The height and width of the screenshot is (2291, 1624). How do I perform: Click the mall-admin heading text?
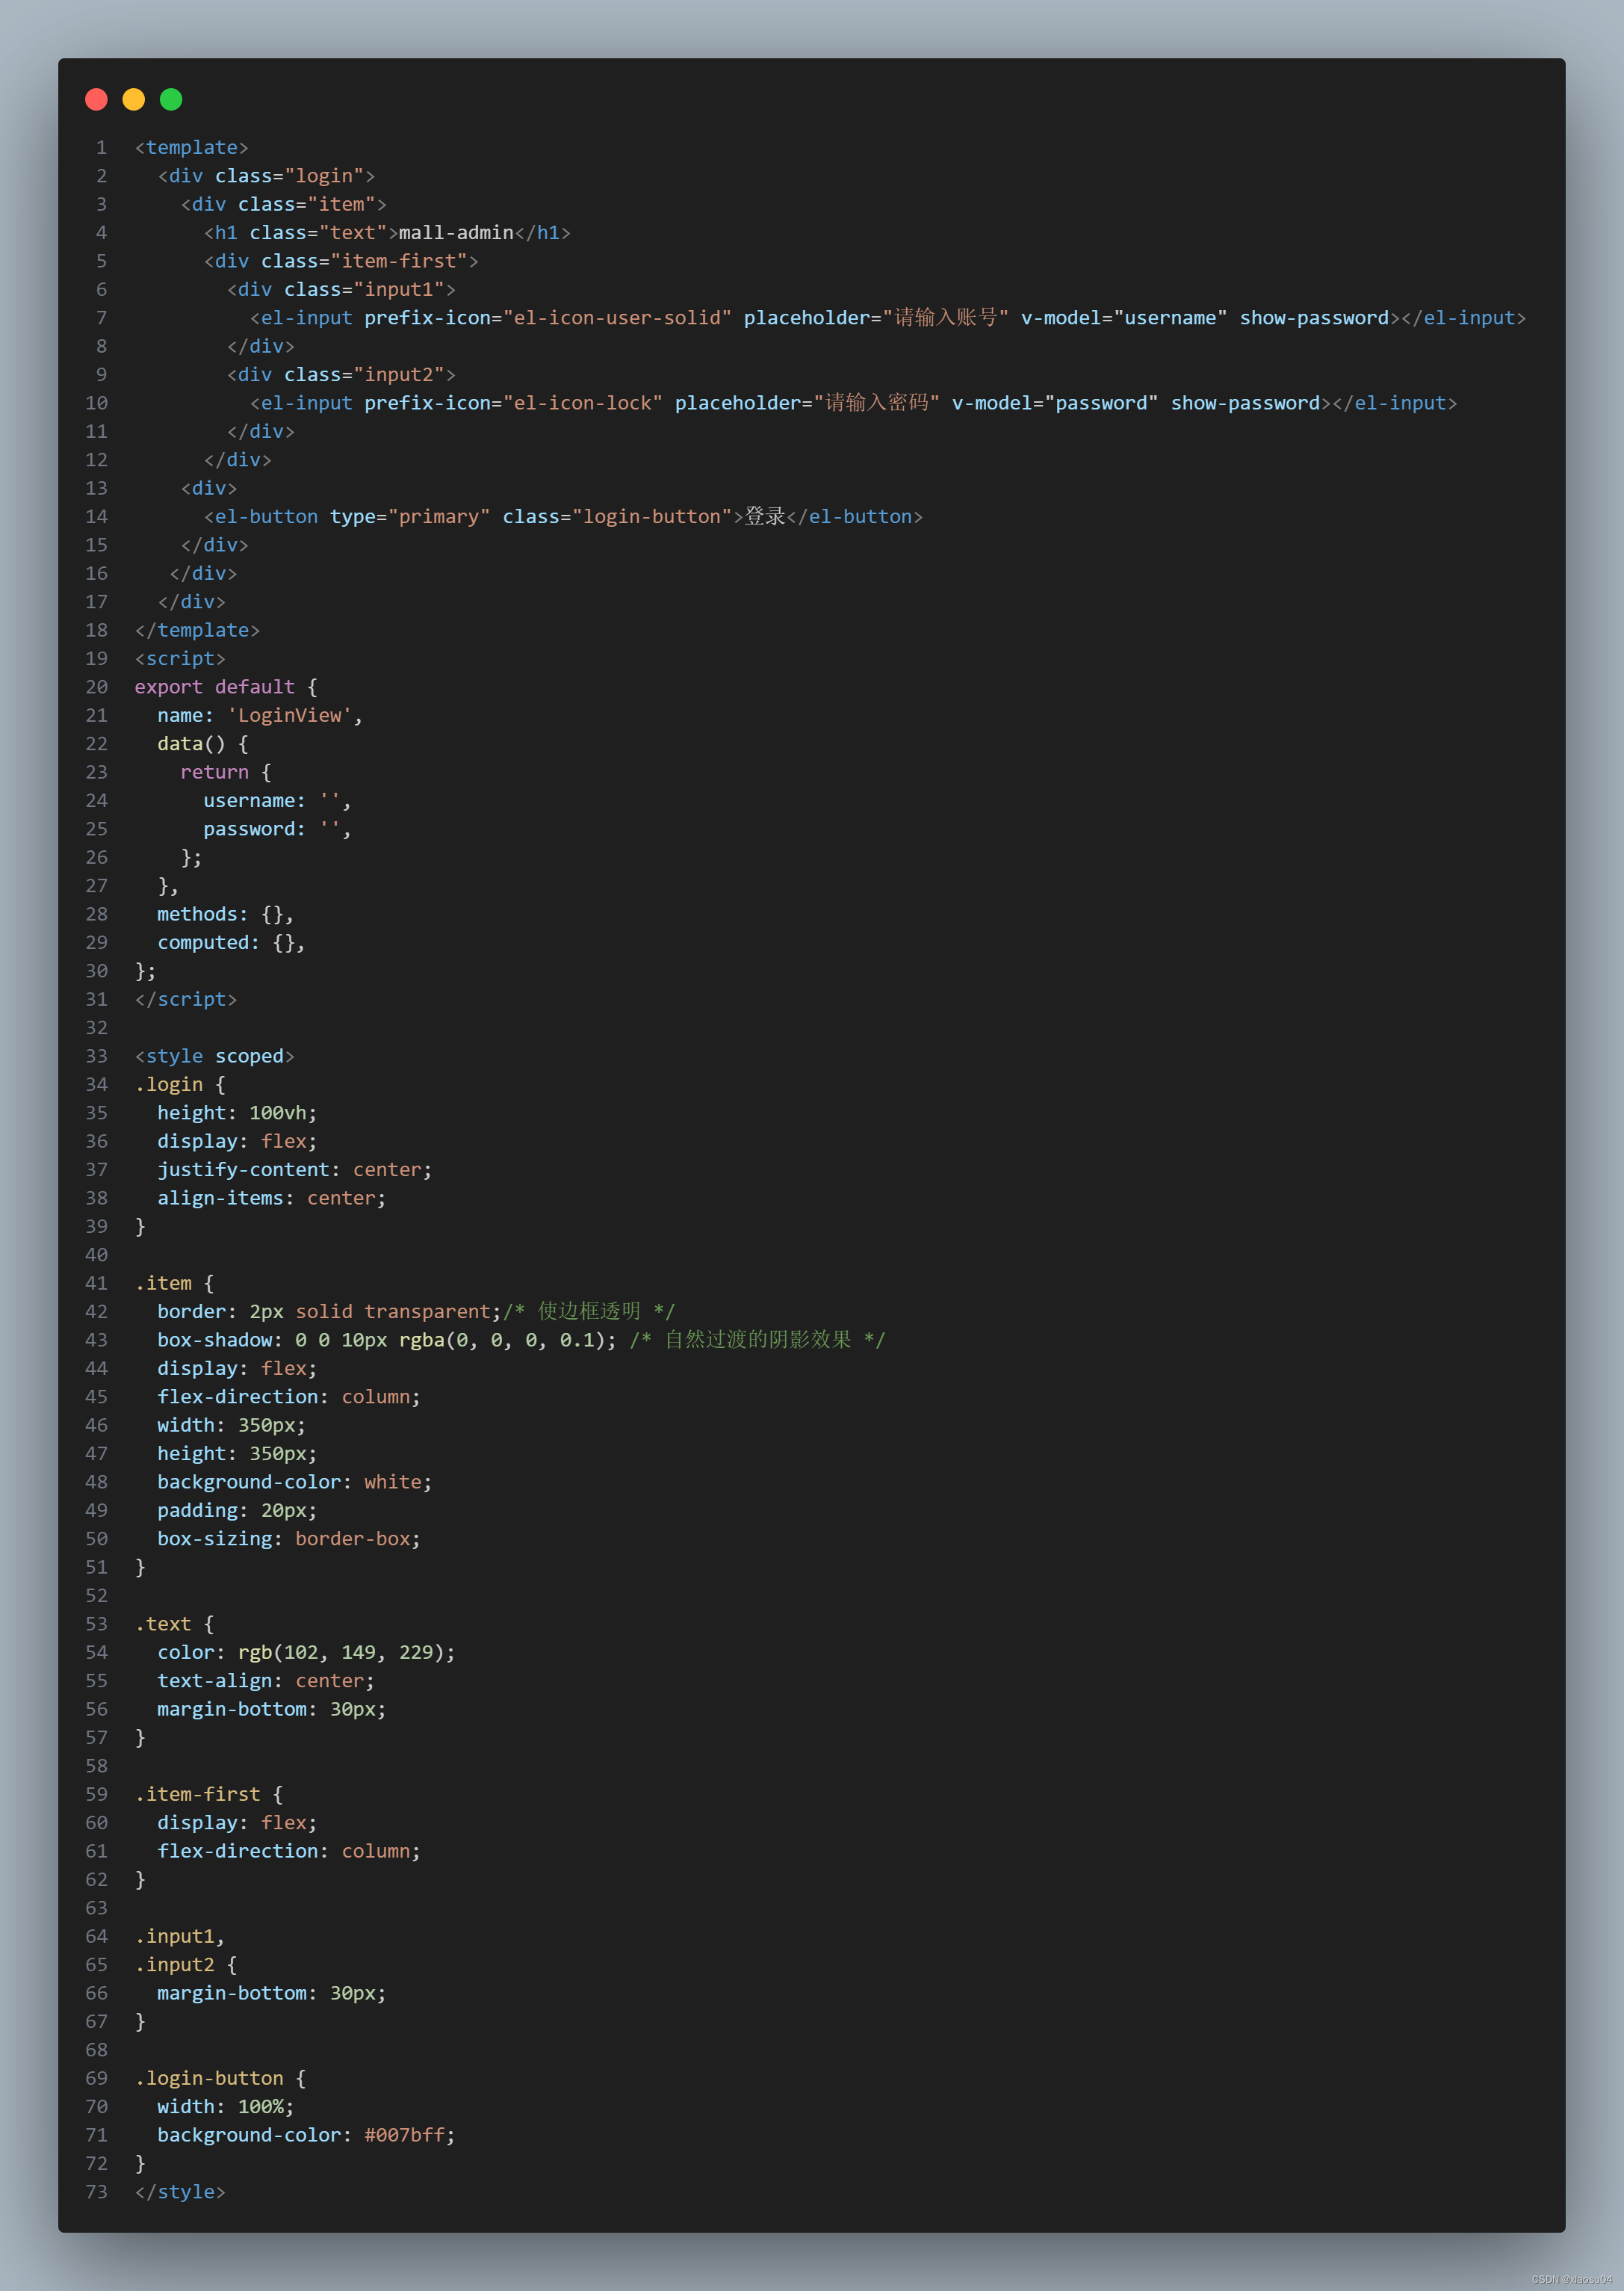456,232
